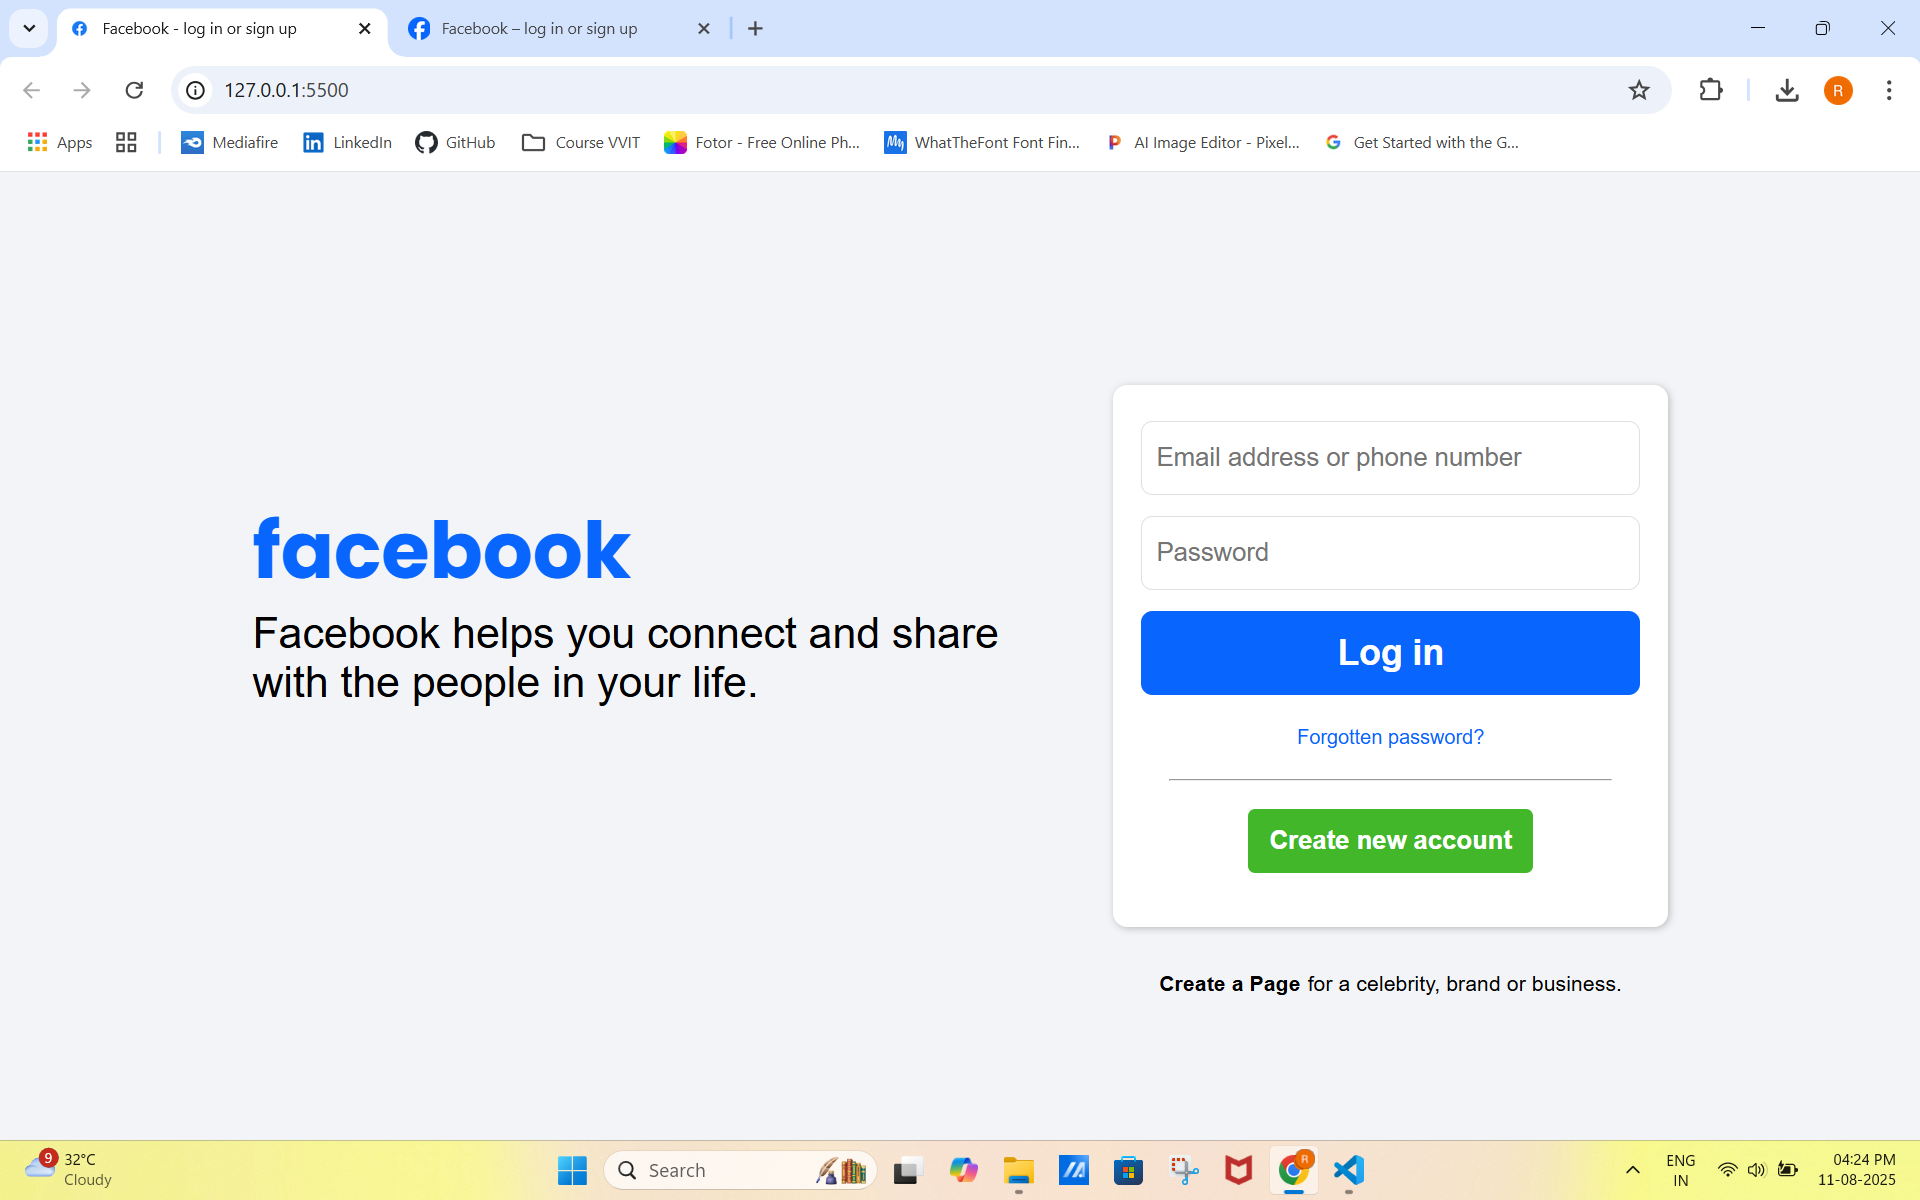This screenshot has width=1920, height=1200.
Task: Select the first Facebook login tab
Action: coord(220,28)
